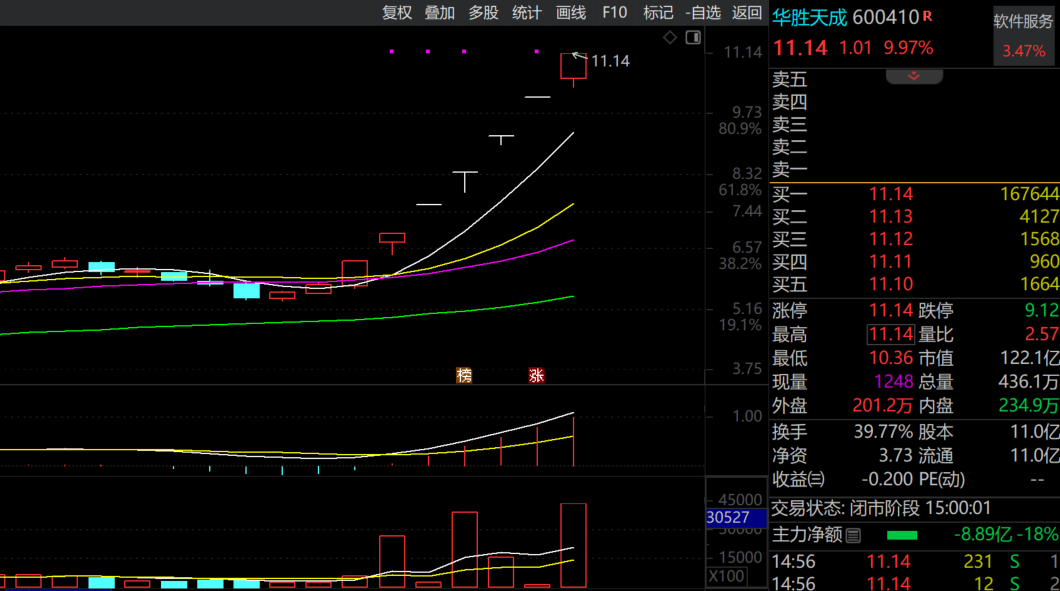Image resolution: width=1060 pixels, height=591 pixels.
Task: Click the 量比 value 2.57
Action: coord(1042,334)
